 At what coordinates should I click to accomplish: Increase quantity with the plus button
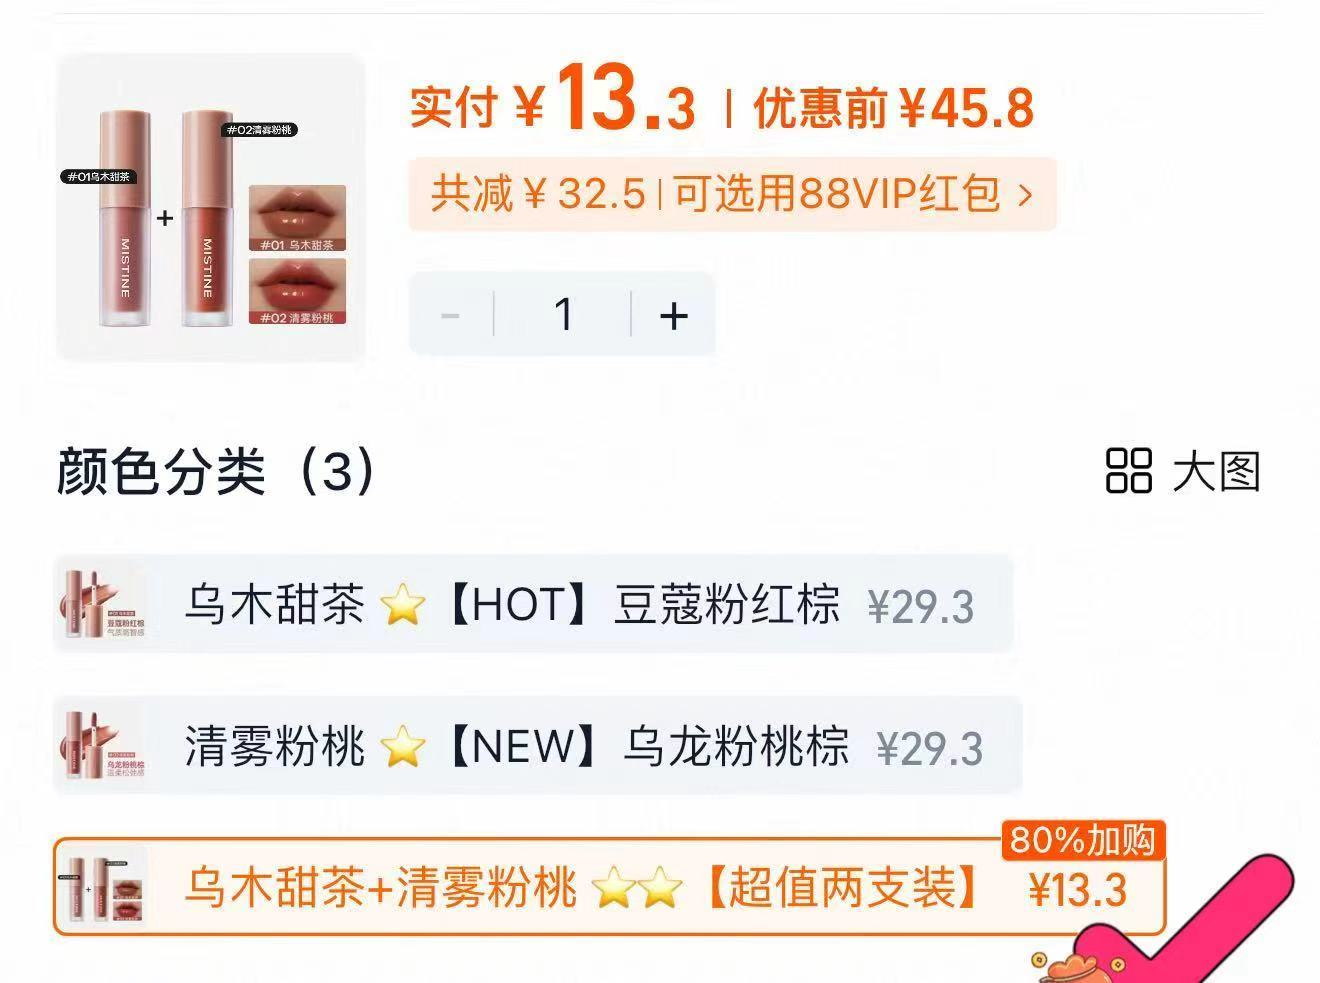click(x=674, y=315)
